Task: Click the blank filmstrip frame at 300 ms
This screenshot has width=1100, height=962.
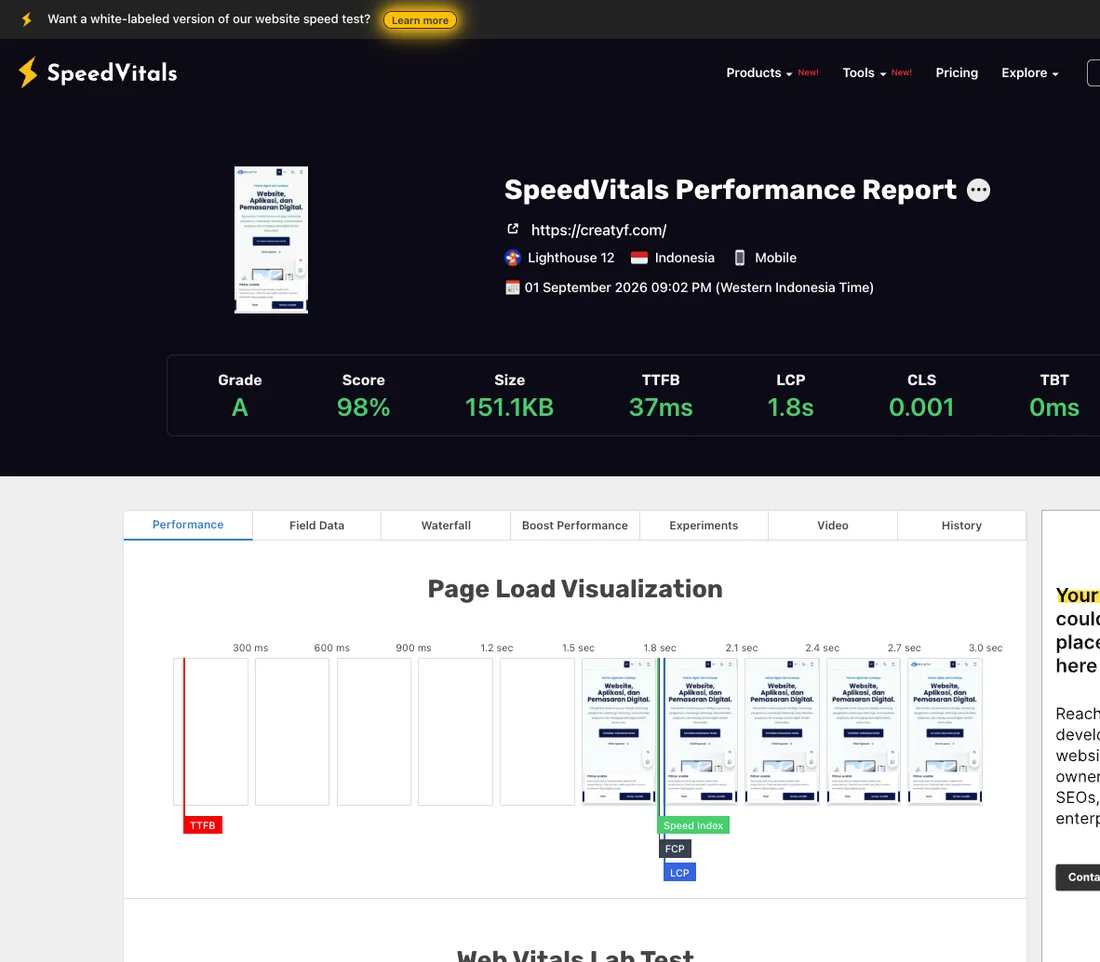Action: point(210,732)
